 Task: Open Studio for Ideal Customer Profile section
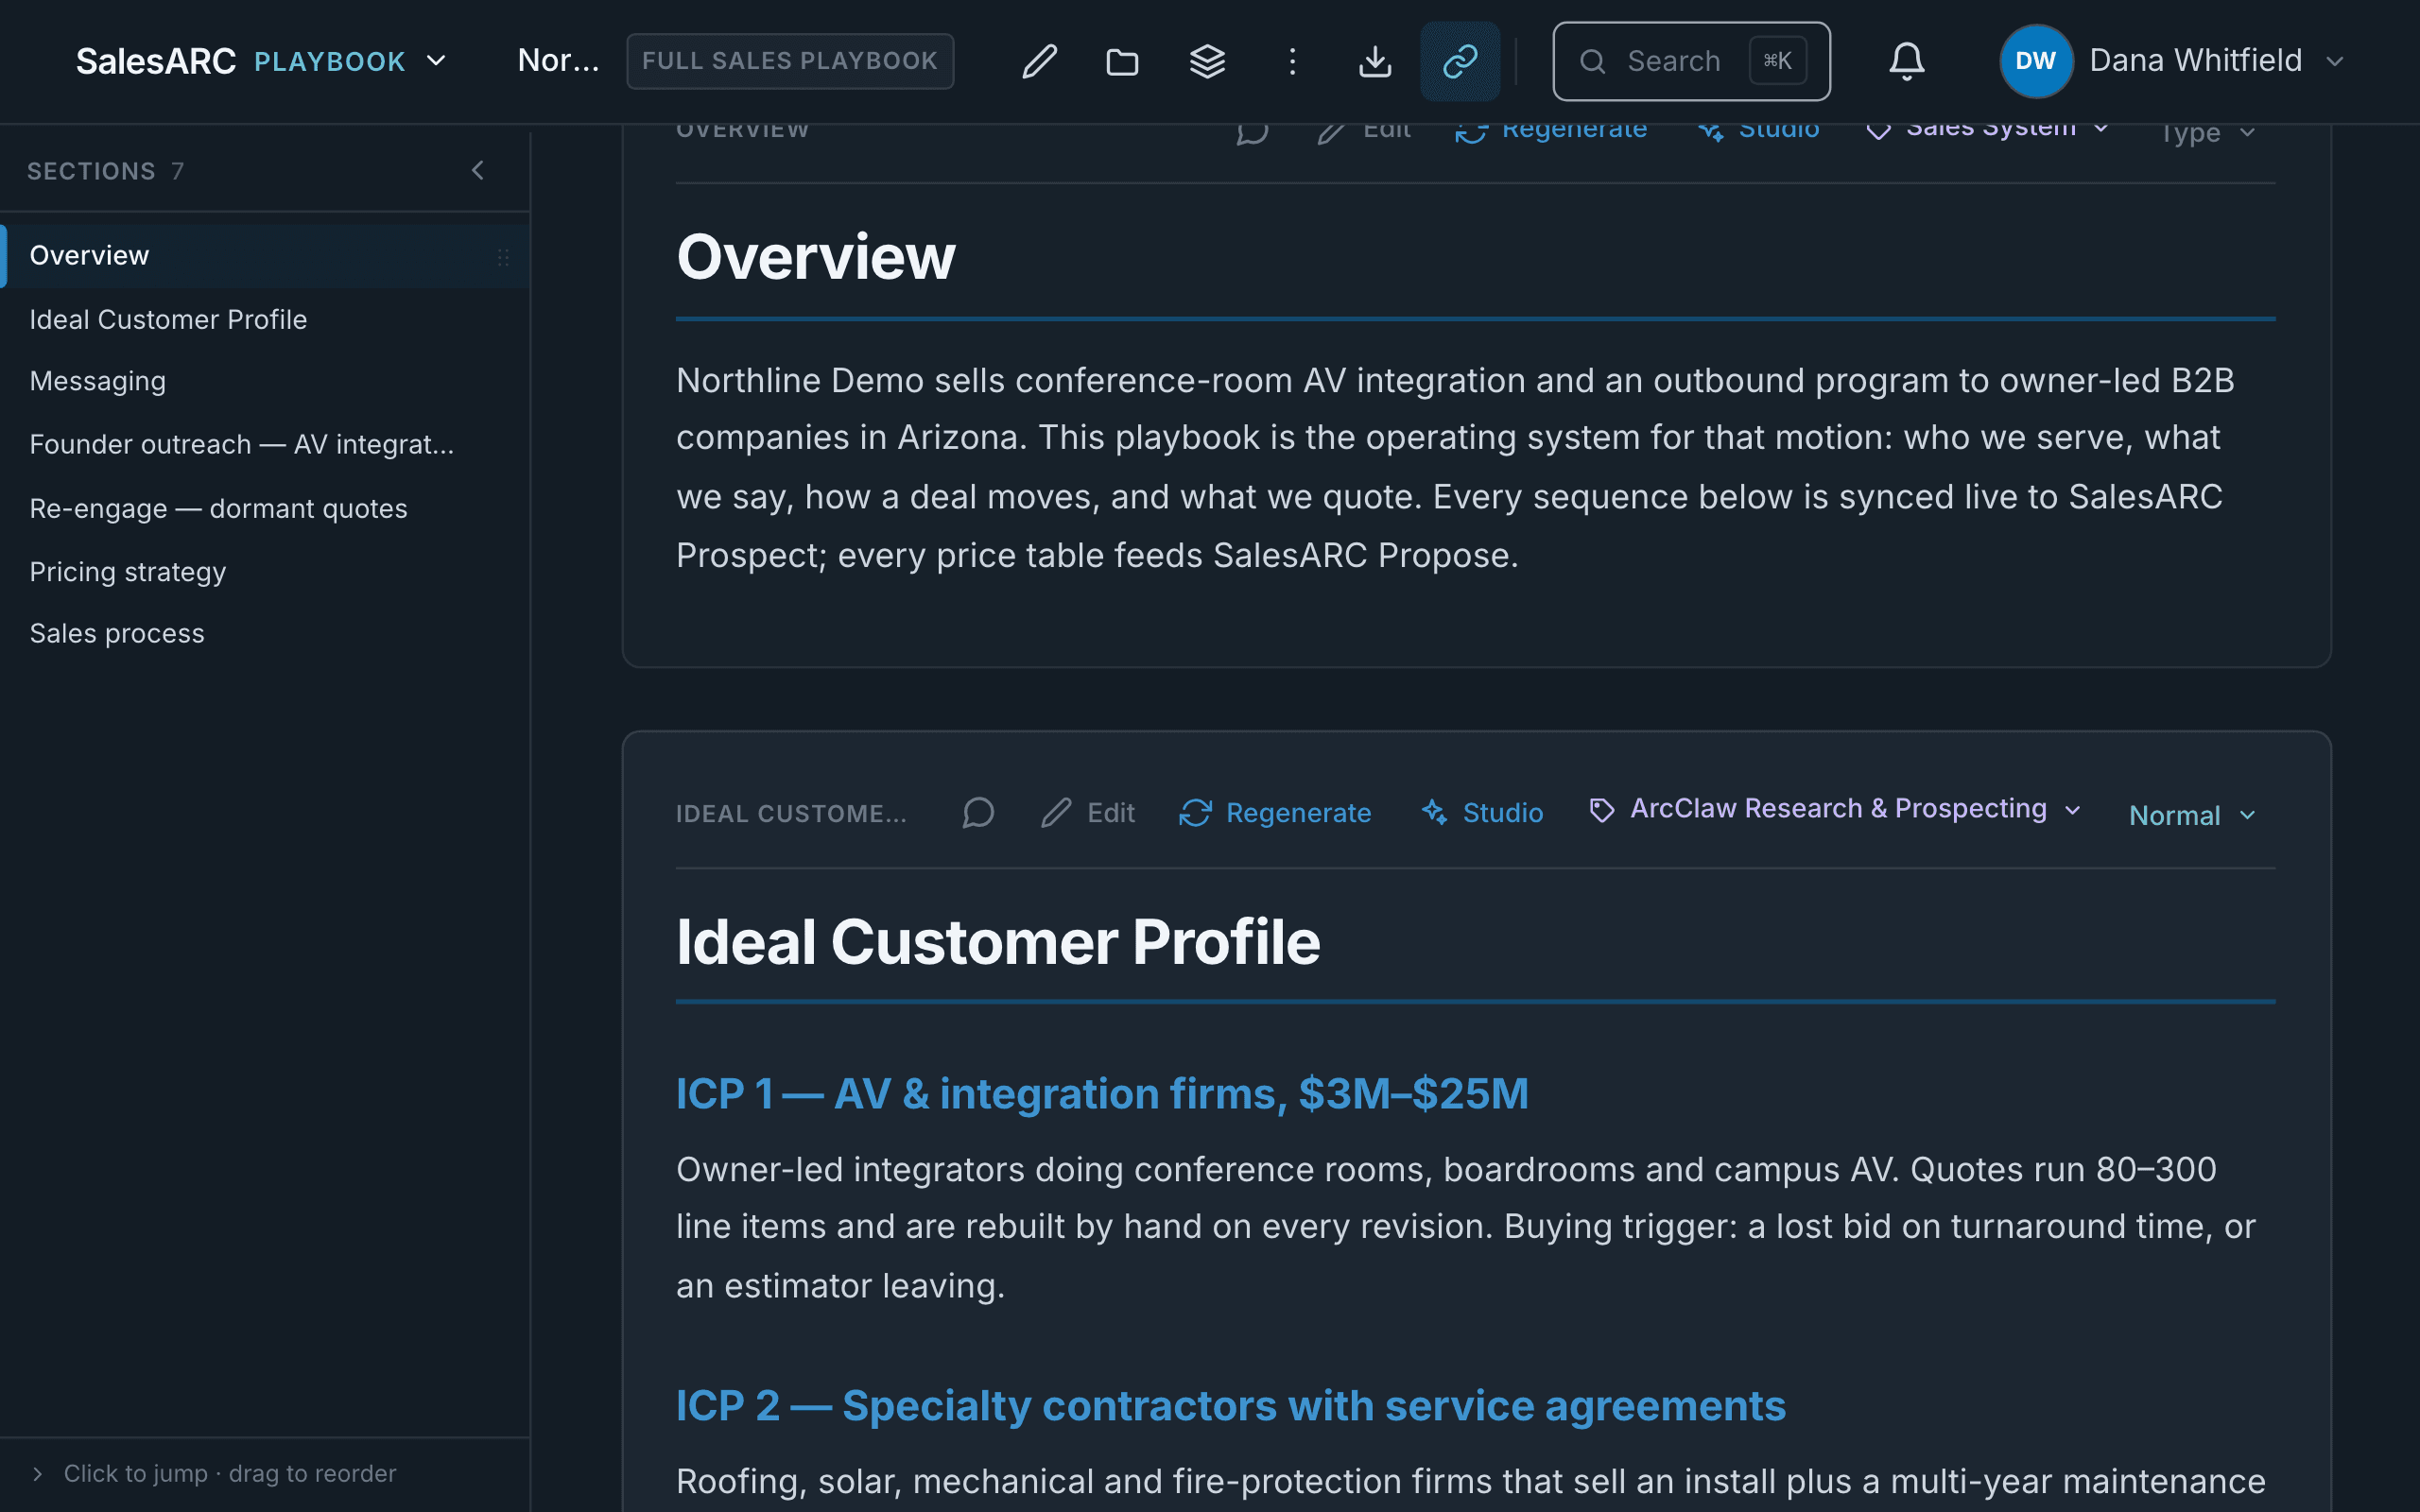point(1482,813)
